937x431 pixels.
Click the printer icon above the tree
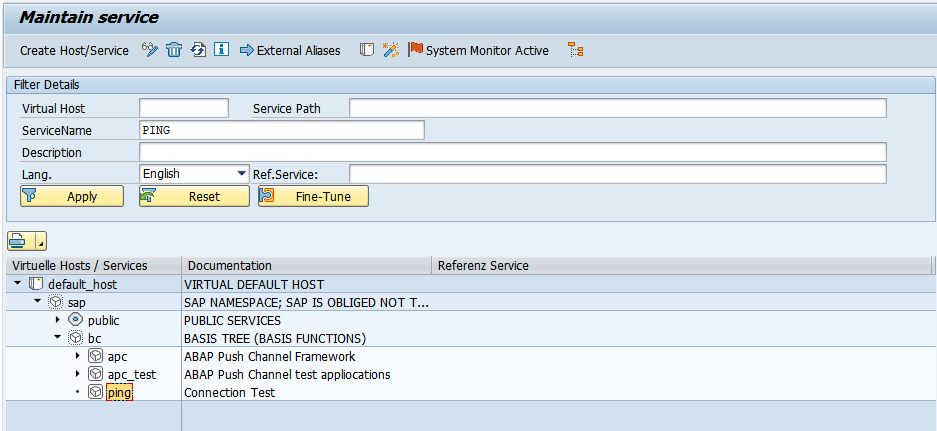pos(21,241)
